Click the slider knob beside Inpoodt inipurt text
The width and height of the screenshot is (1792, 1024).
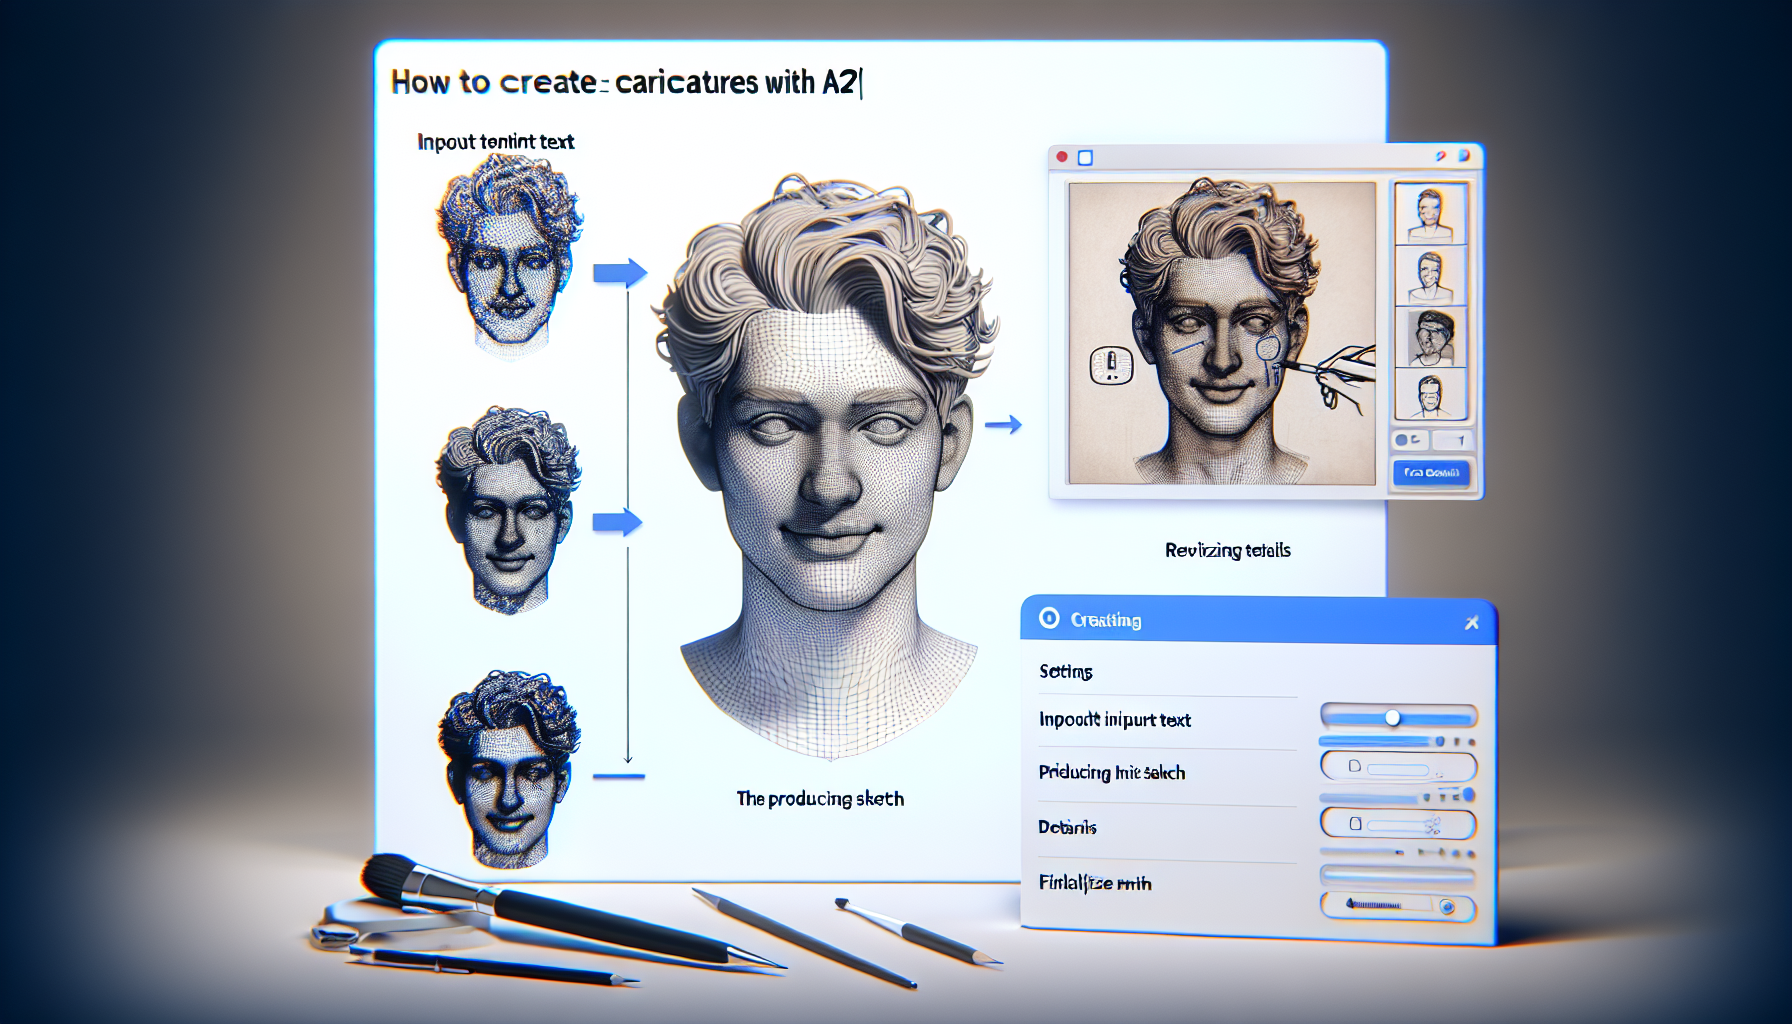pyautogui.click(x=1392, y=718)
